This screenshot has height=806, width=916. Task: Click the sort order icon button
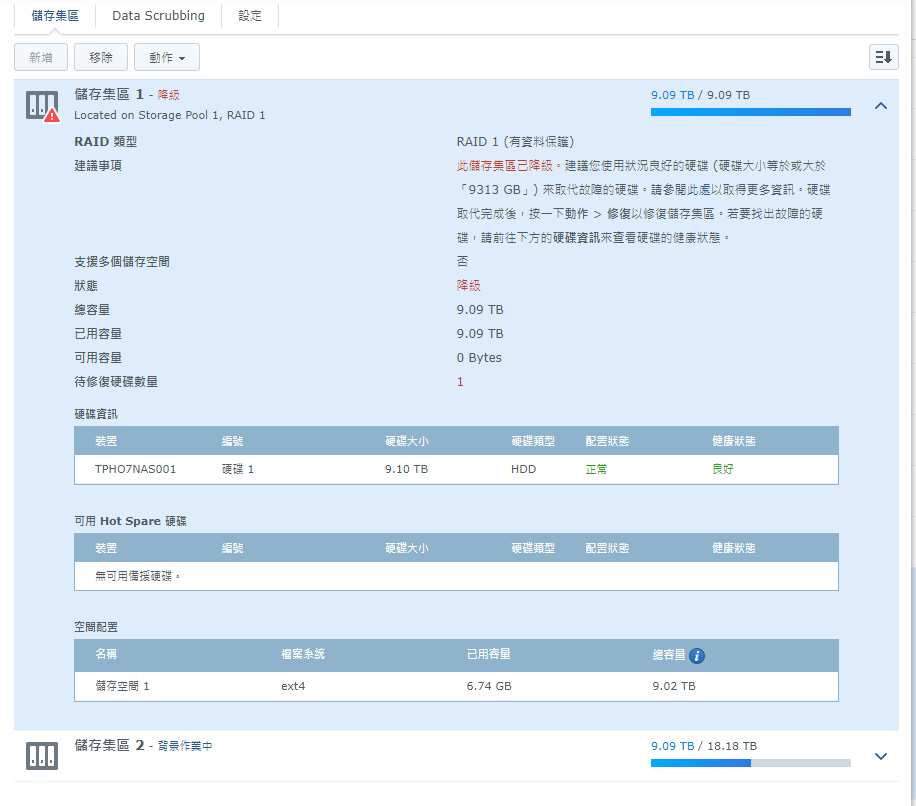883,57
